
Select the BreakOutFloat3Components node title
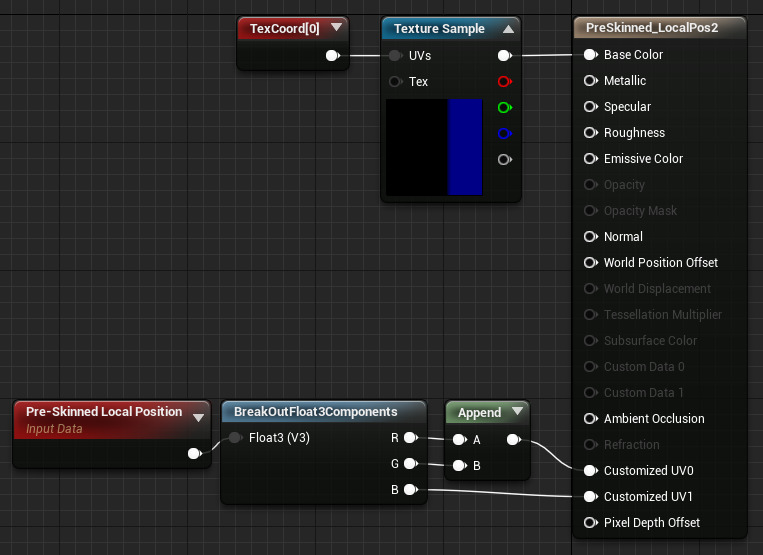[x=315, y=412]
